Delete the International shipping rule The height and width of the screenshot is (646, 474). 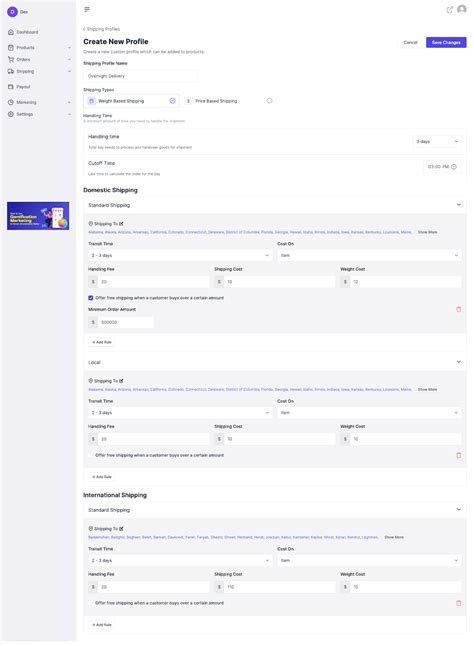[x=458, y=603]
